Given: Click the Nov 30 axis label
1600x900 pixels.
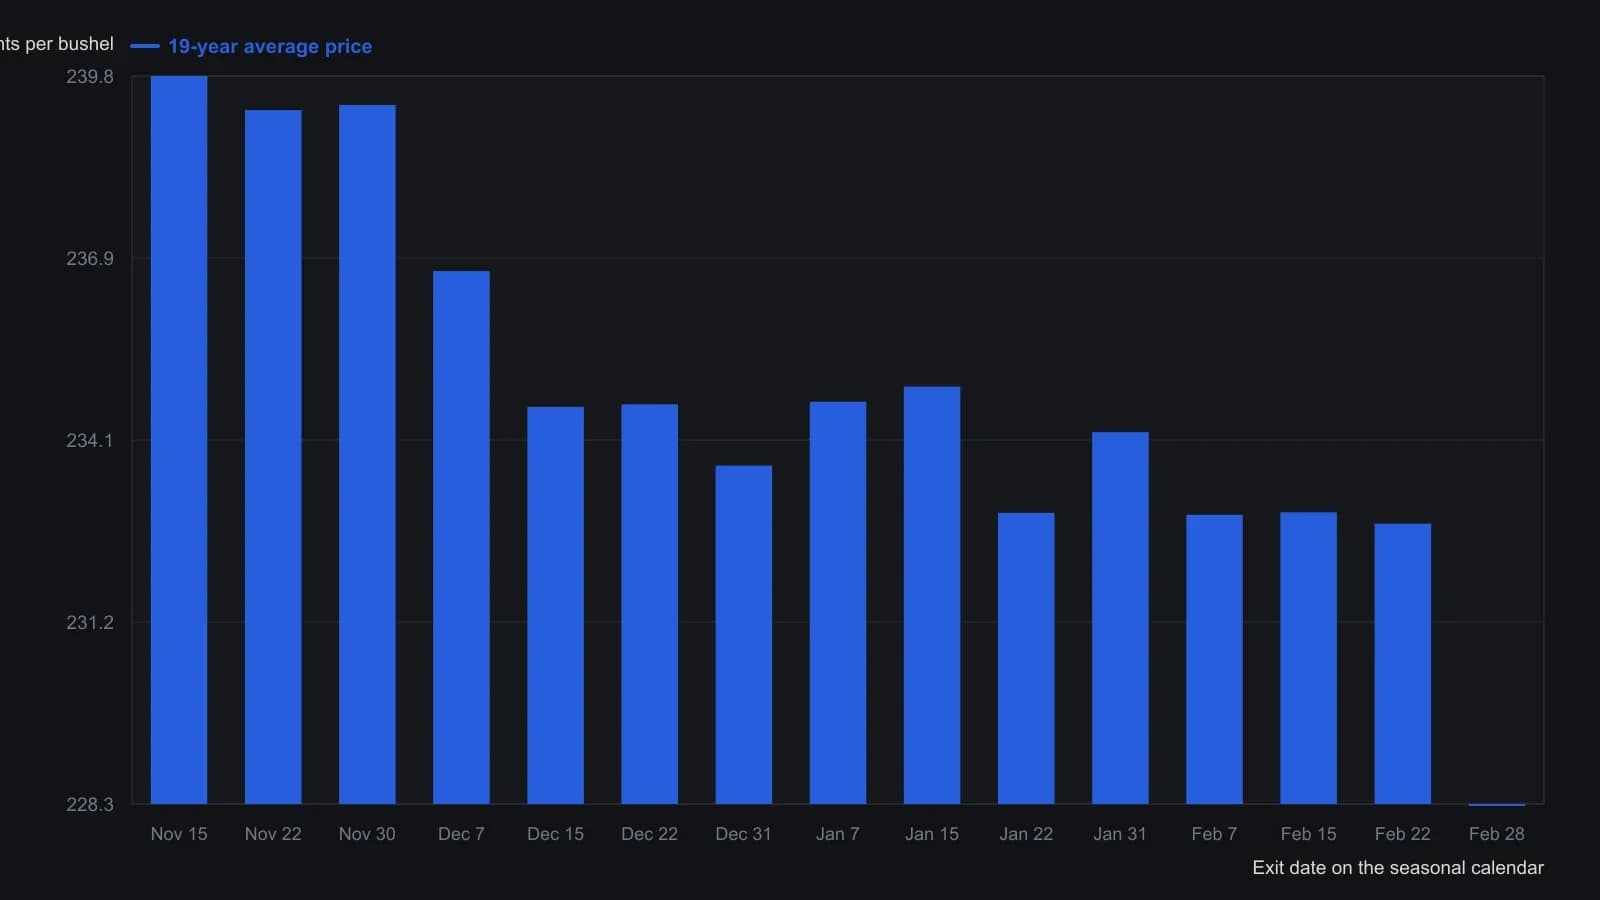Looking at the screenshot, I should point(367,834).
